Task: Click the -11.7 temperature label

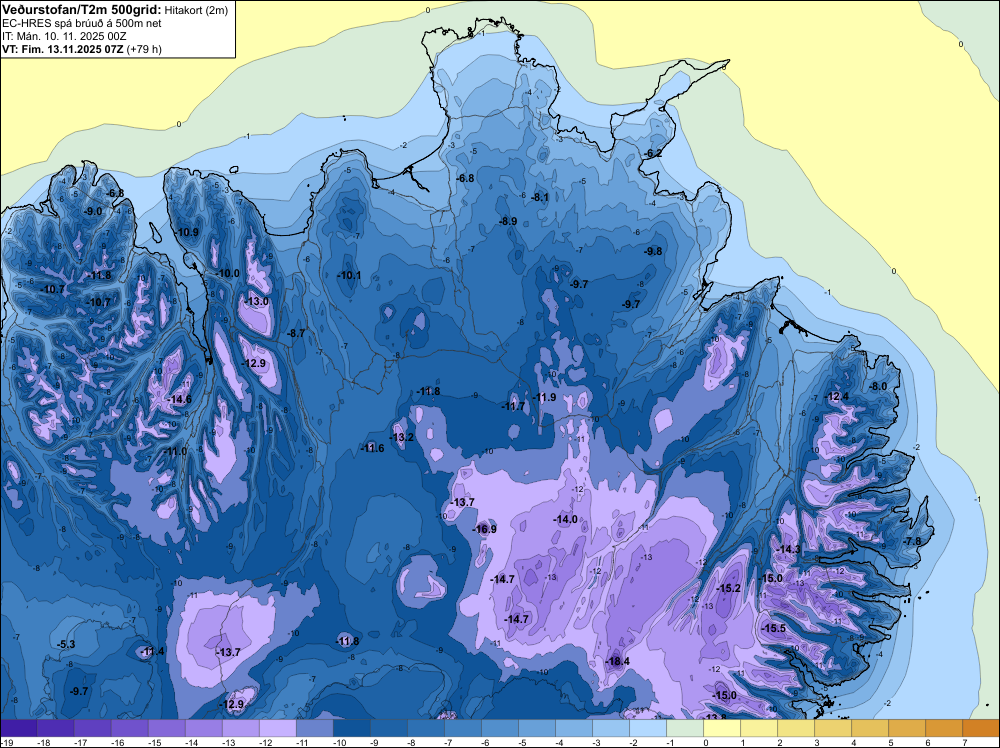Action: click(x=513, y=406)
